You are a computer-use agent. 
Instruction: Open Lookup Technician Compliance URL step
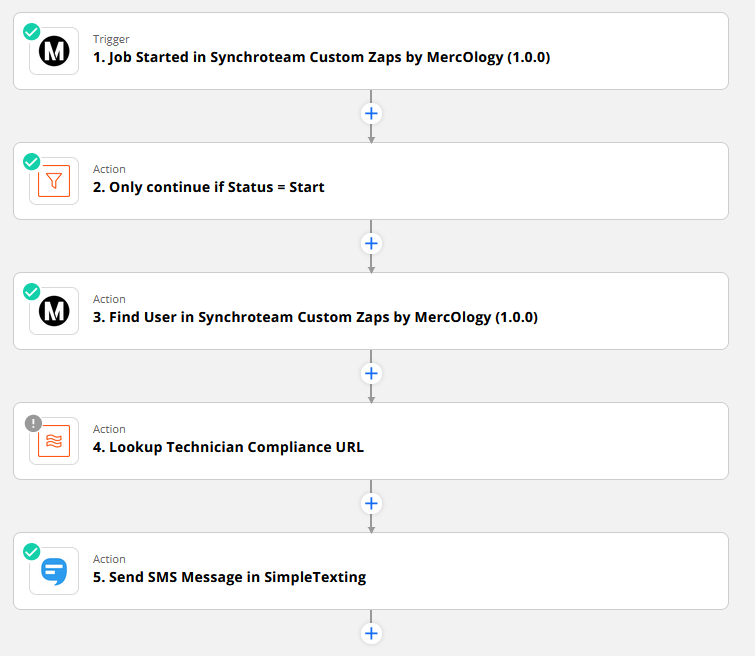[x=371, y=441]
